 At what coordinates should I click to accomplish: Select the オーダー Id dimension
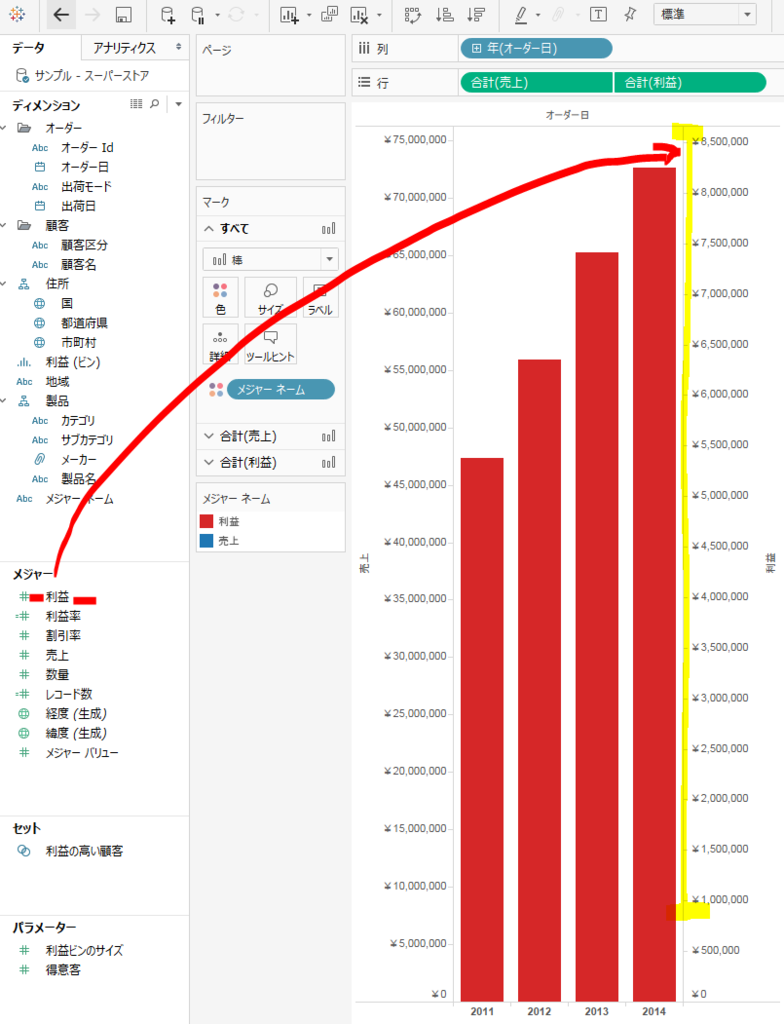pyautogui.click(x=87, y=148)
